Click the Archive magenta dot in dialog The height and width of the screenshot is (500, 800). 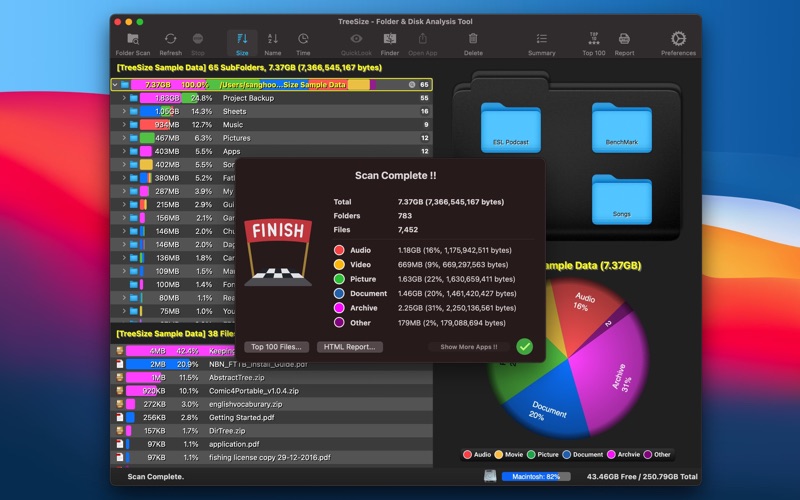pyautogui.click(x=339, y=308)
